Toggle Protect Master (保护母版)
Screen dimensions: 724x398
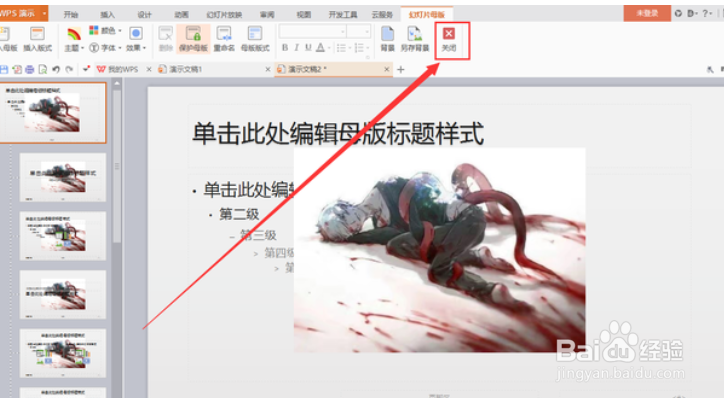click(x=193, y=39)
